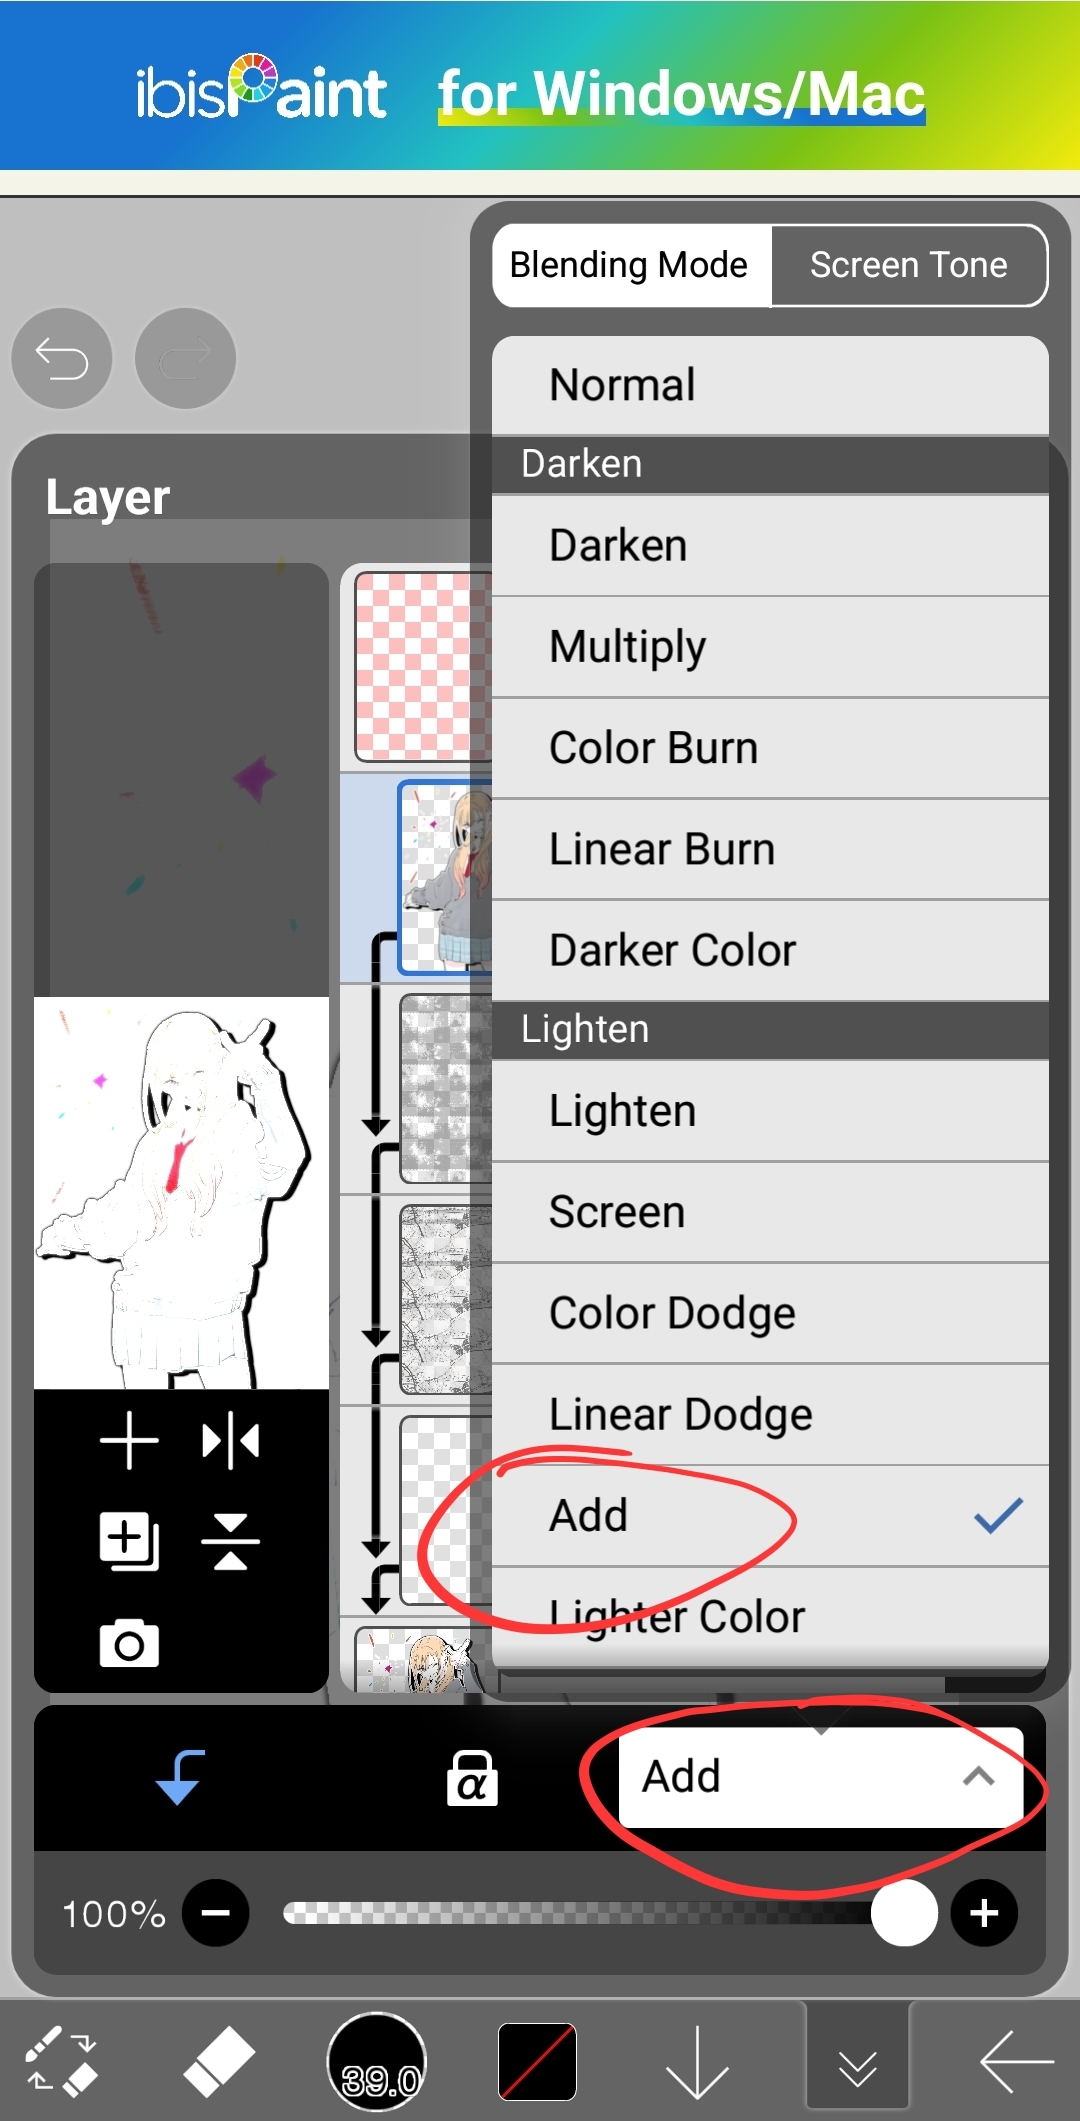Duplicate the current layer
This screenshot has height=2121, width=1080.
tap(129, 1541)
